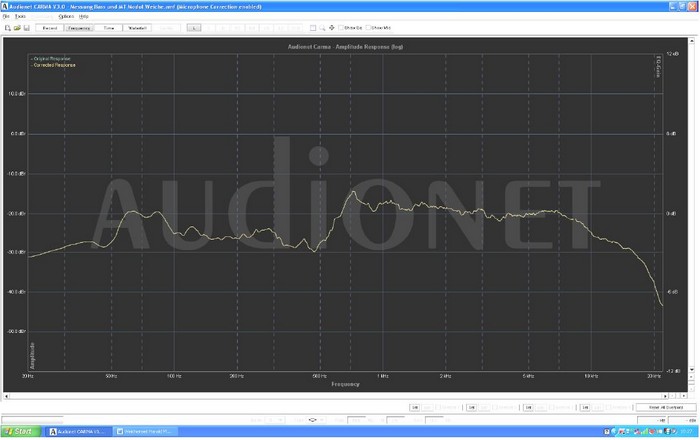Toggle the L channel button

[194, 28]
